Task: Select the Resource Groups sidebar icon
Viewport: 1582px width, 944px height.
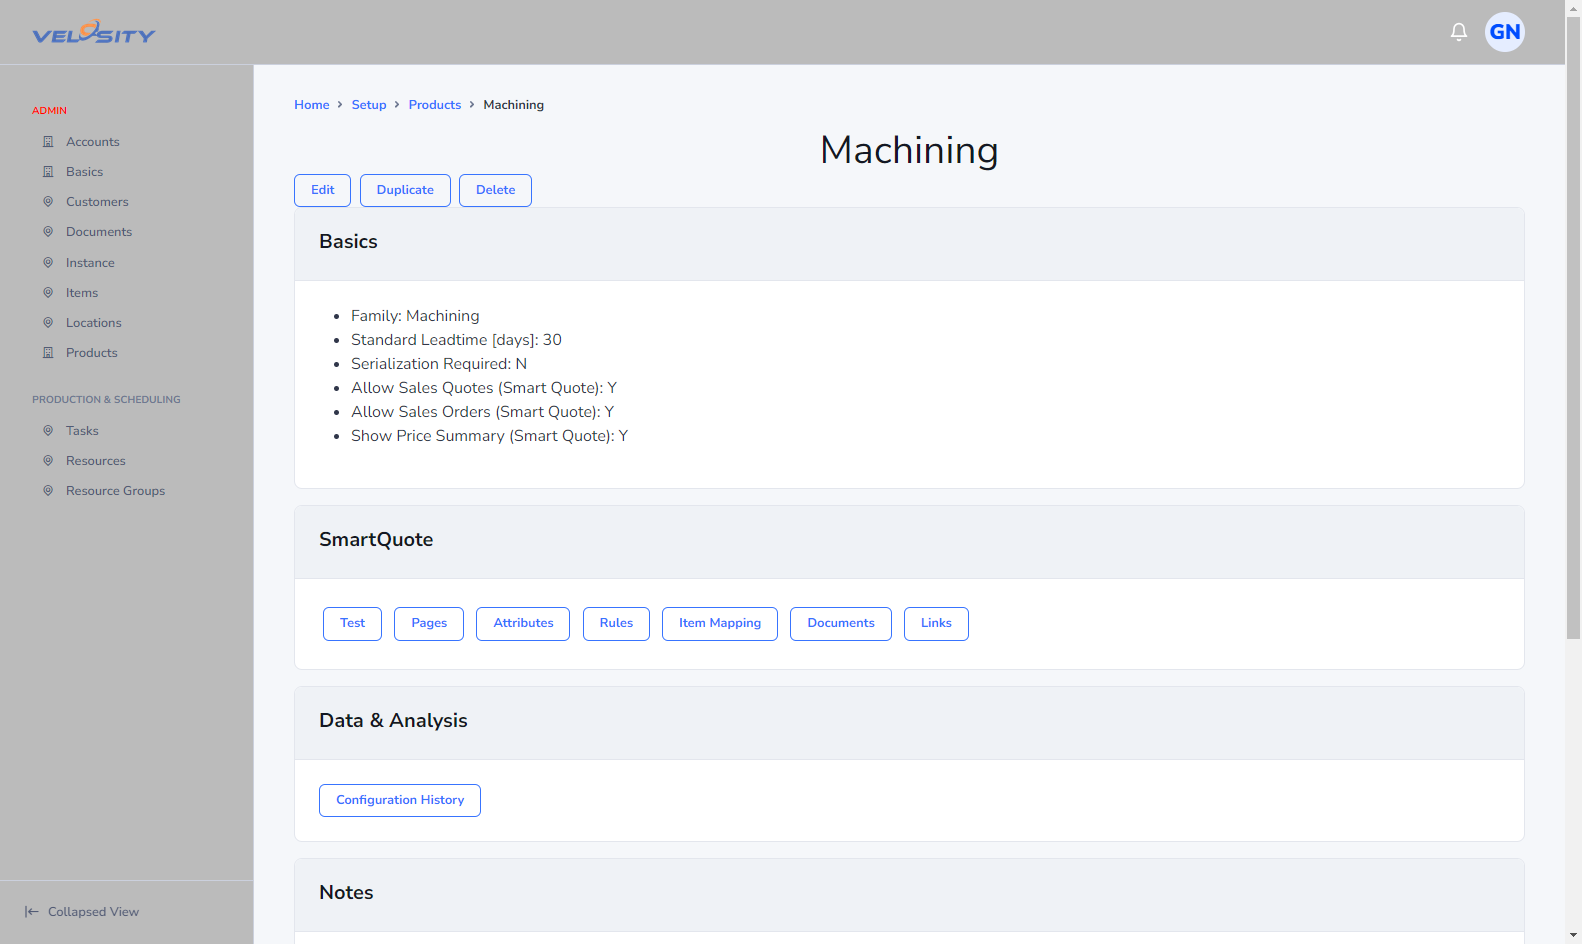Action: (48, 491)
